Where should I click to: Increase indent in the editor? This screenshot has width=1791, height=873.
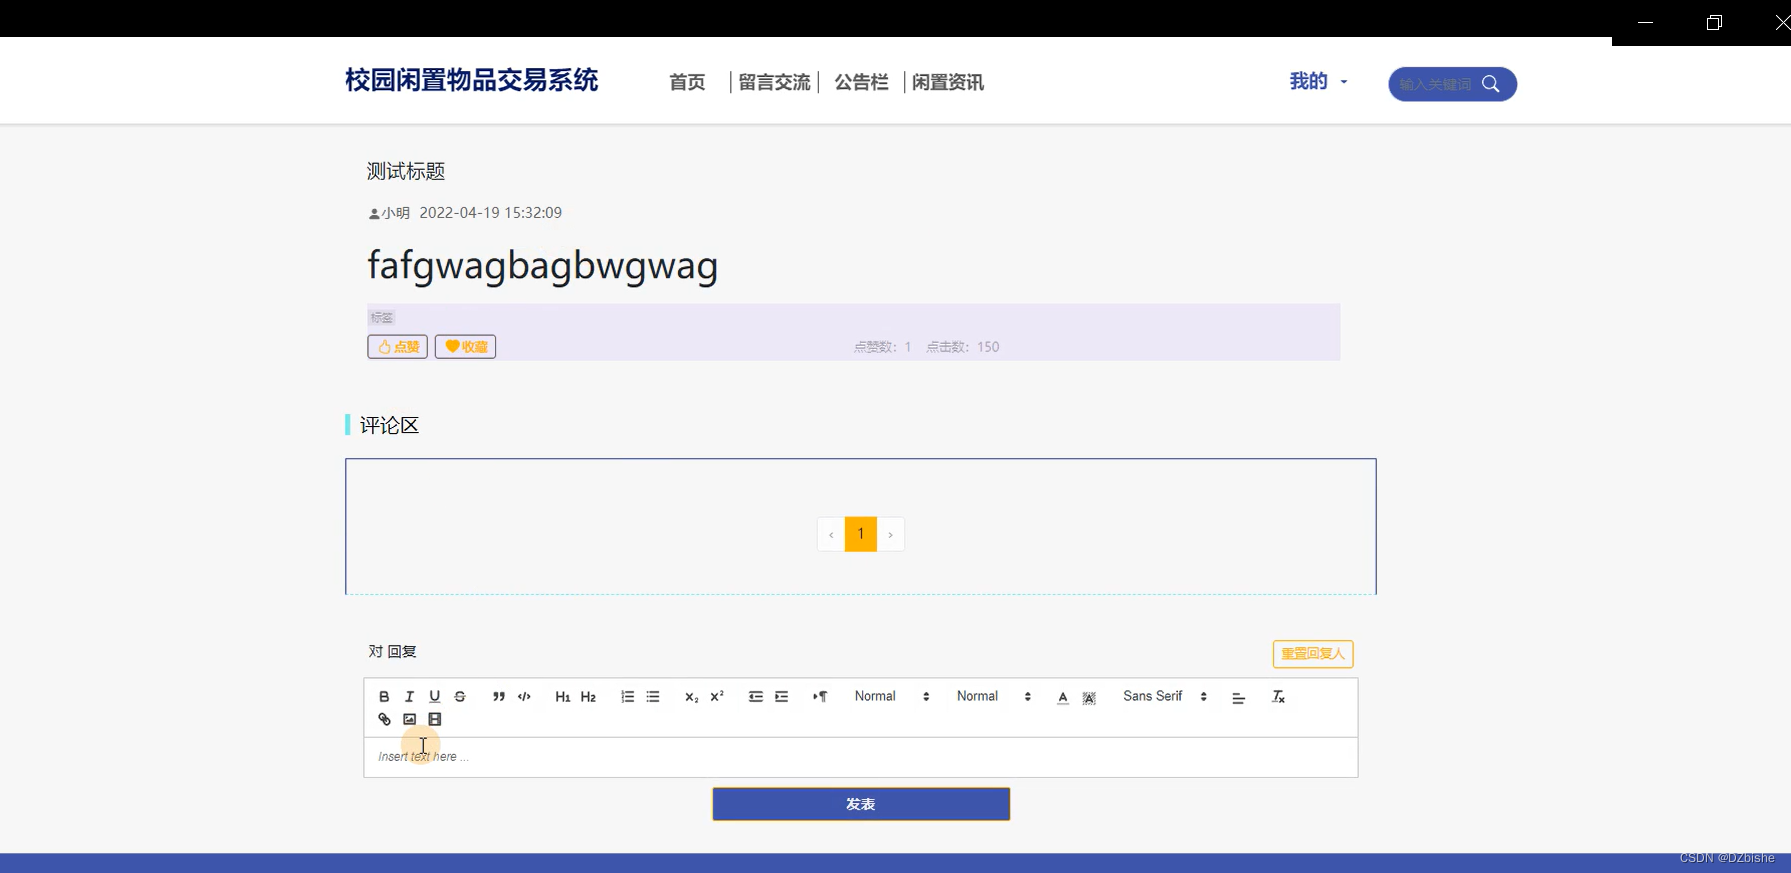tap(781, 697)
